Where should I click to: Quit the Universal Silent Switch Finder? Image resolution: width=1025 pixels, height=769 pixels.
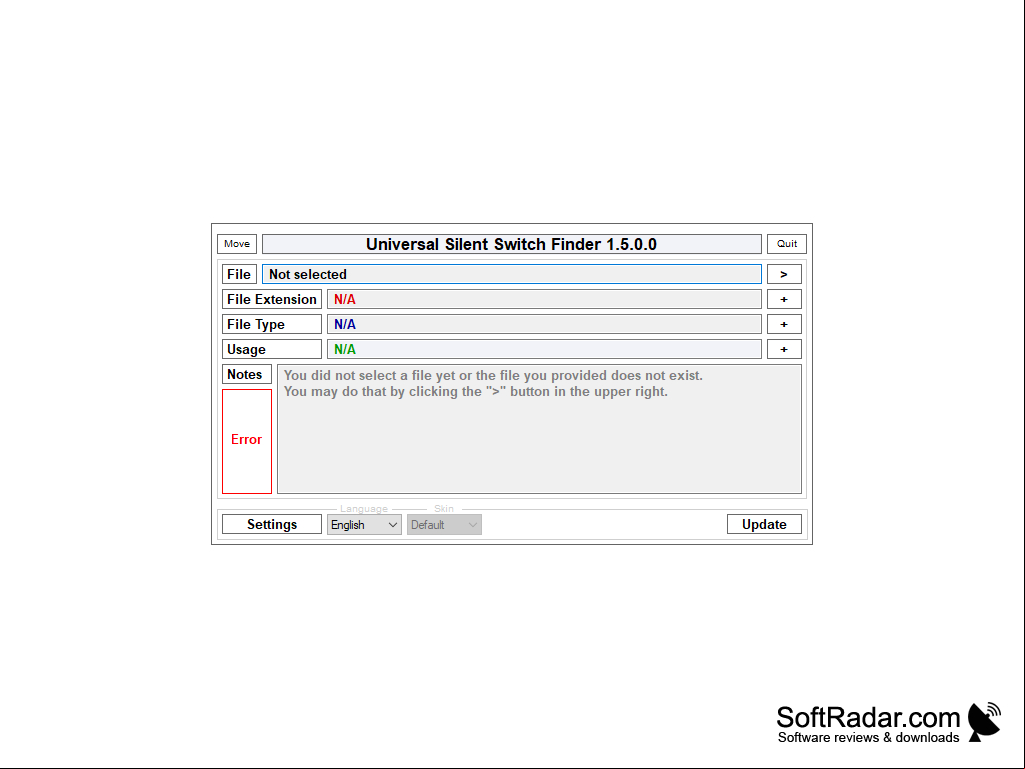[786, 244]
